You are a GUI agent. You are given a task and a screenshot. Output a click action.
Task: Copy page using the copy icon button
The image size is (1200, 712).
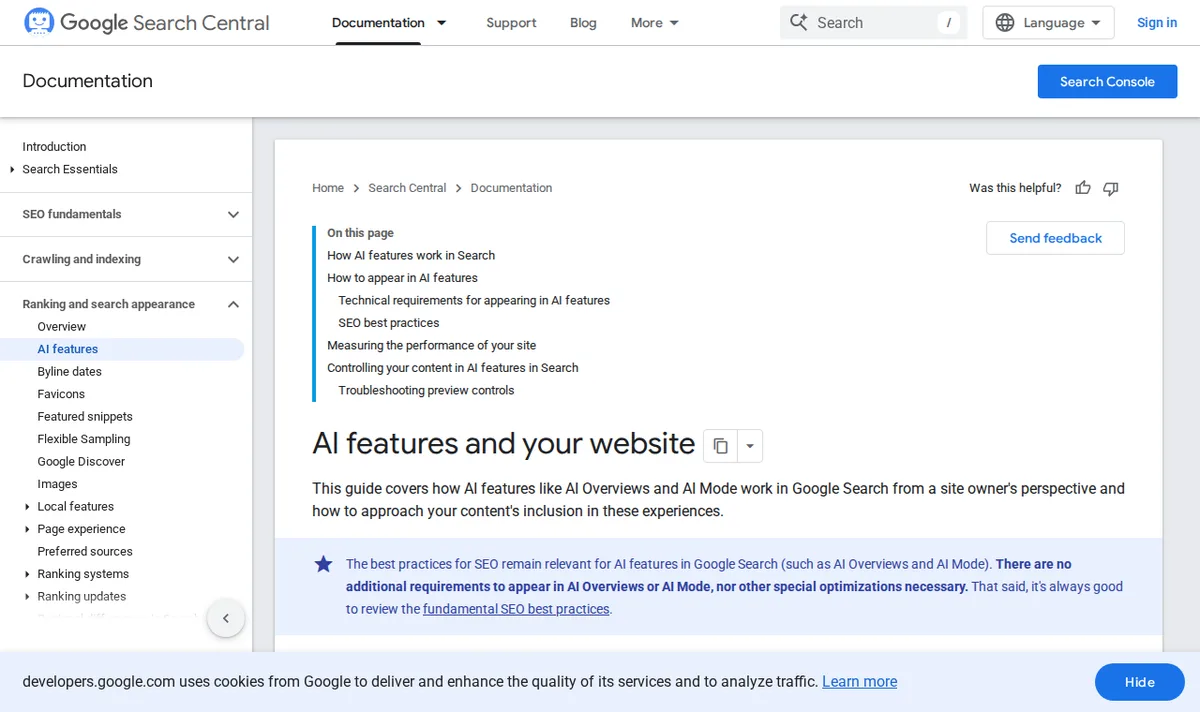720,446
